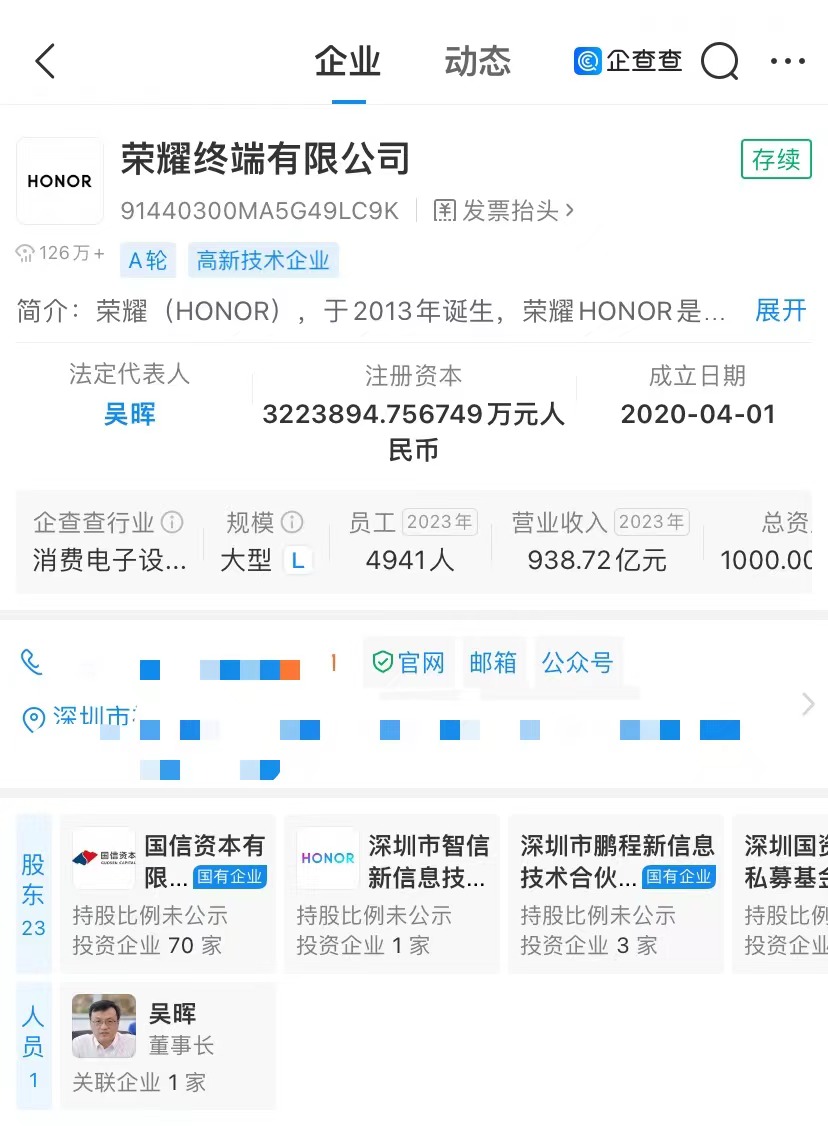Open the 公众号 button

click(x=577, y=662)
